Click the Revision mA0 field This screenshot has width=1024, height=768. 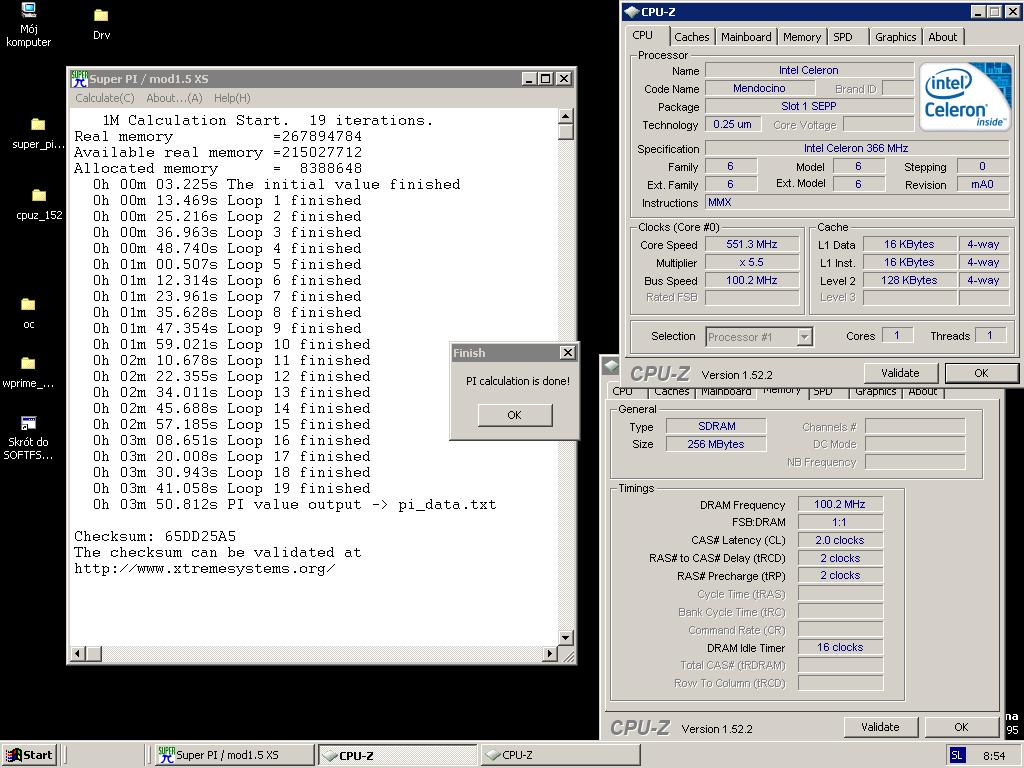point(982,184)
